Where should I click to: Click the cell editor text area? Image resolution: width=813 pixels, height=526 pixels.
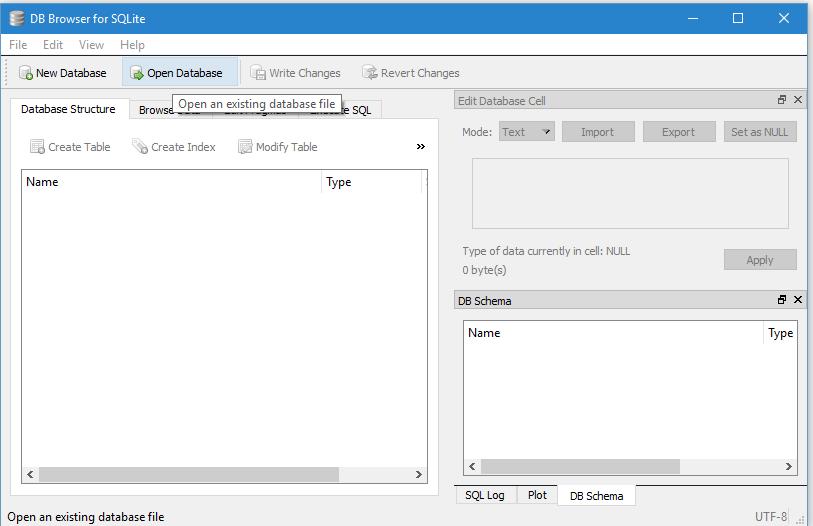[x=630, y=193]
